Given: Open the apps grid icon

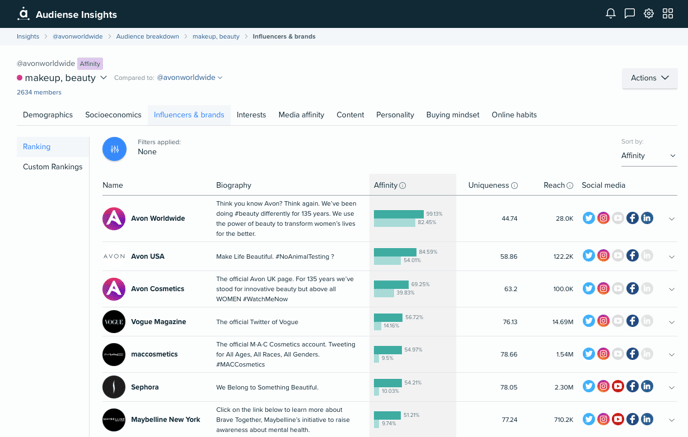Looking at the screenshot, I should [668, 14].
